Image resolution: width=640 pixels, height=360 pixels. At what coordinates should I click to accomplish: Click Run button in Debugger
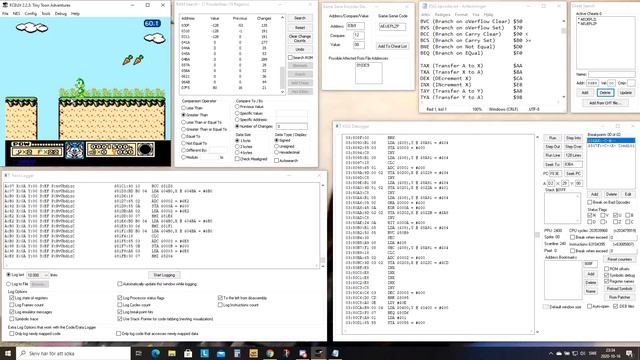[553, 138]
